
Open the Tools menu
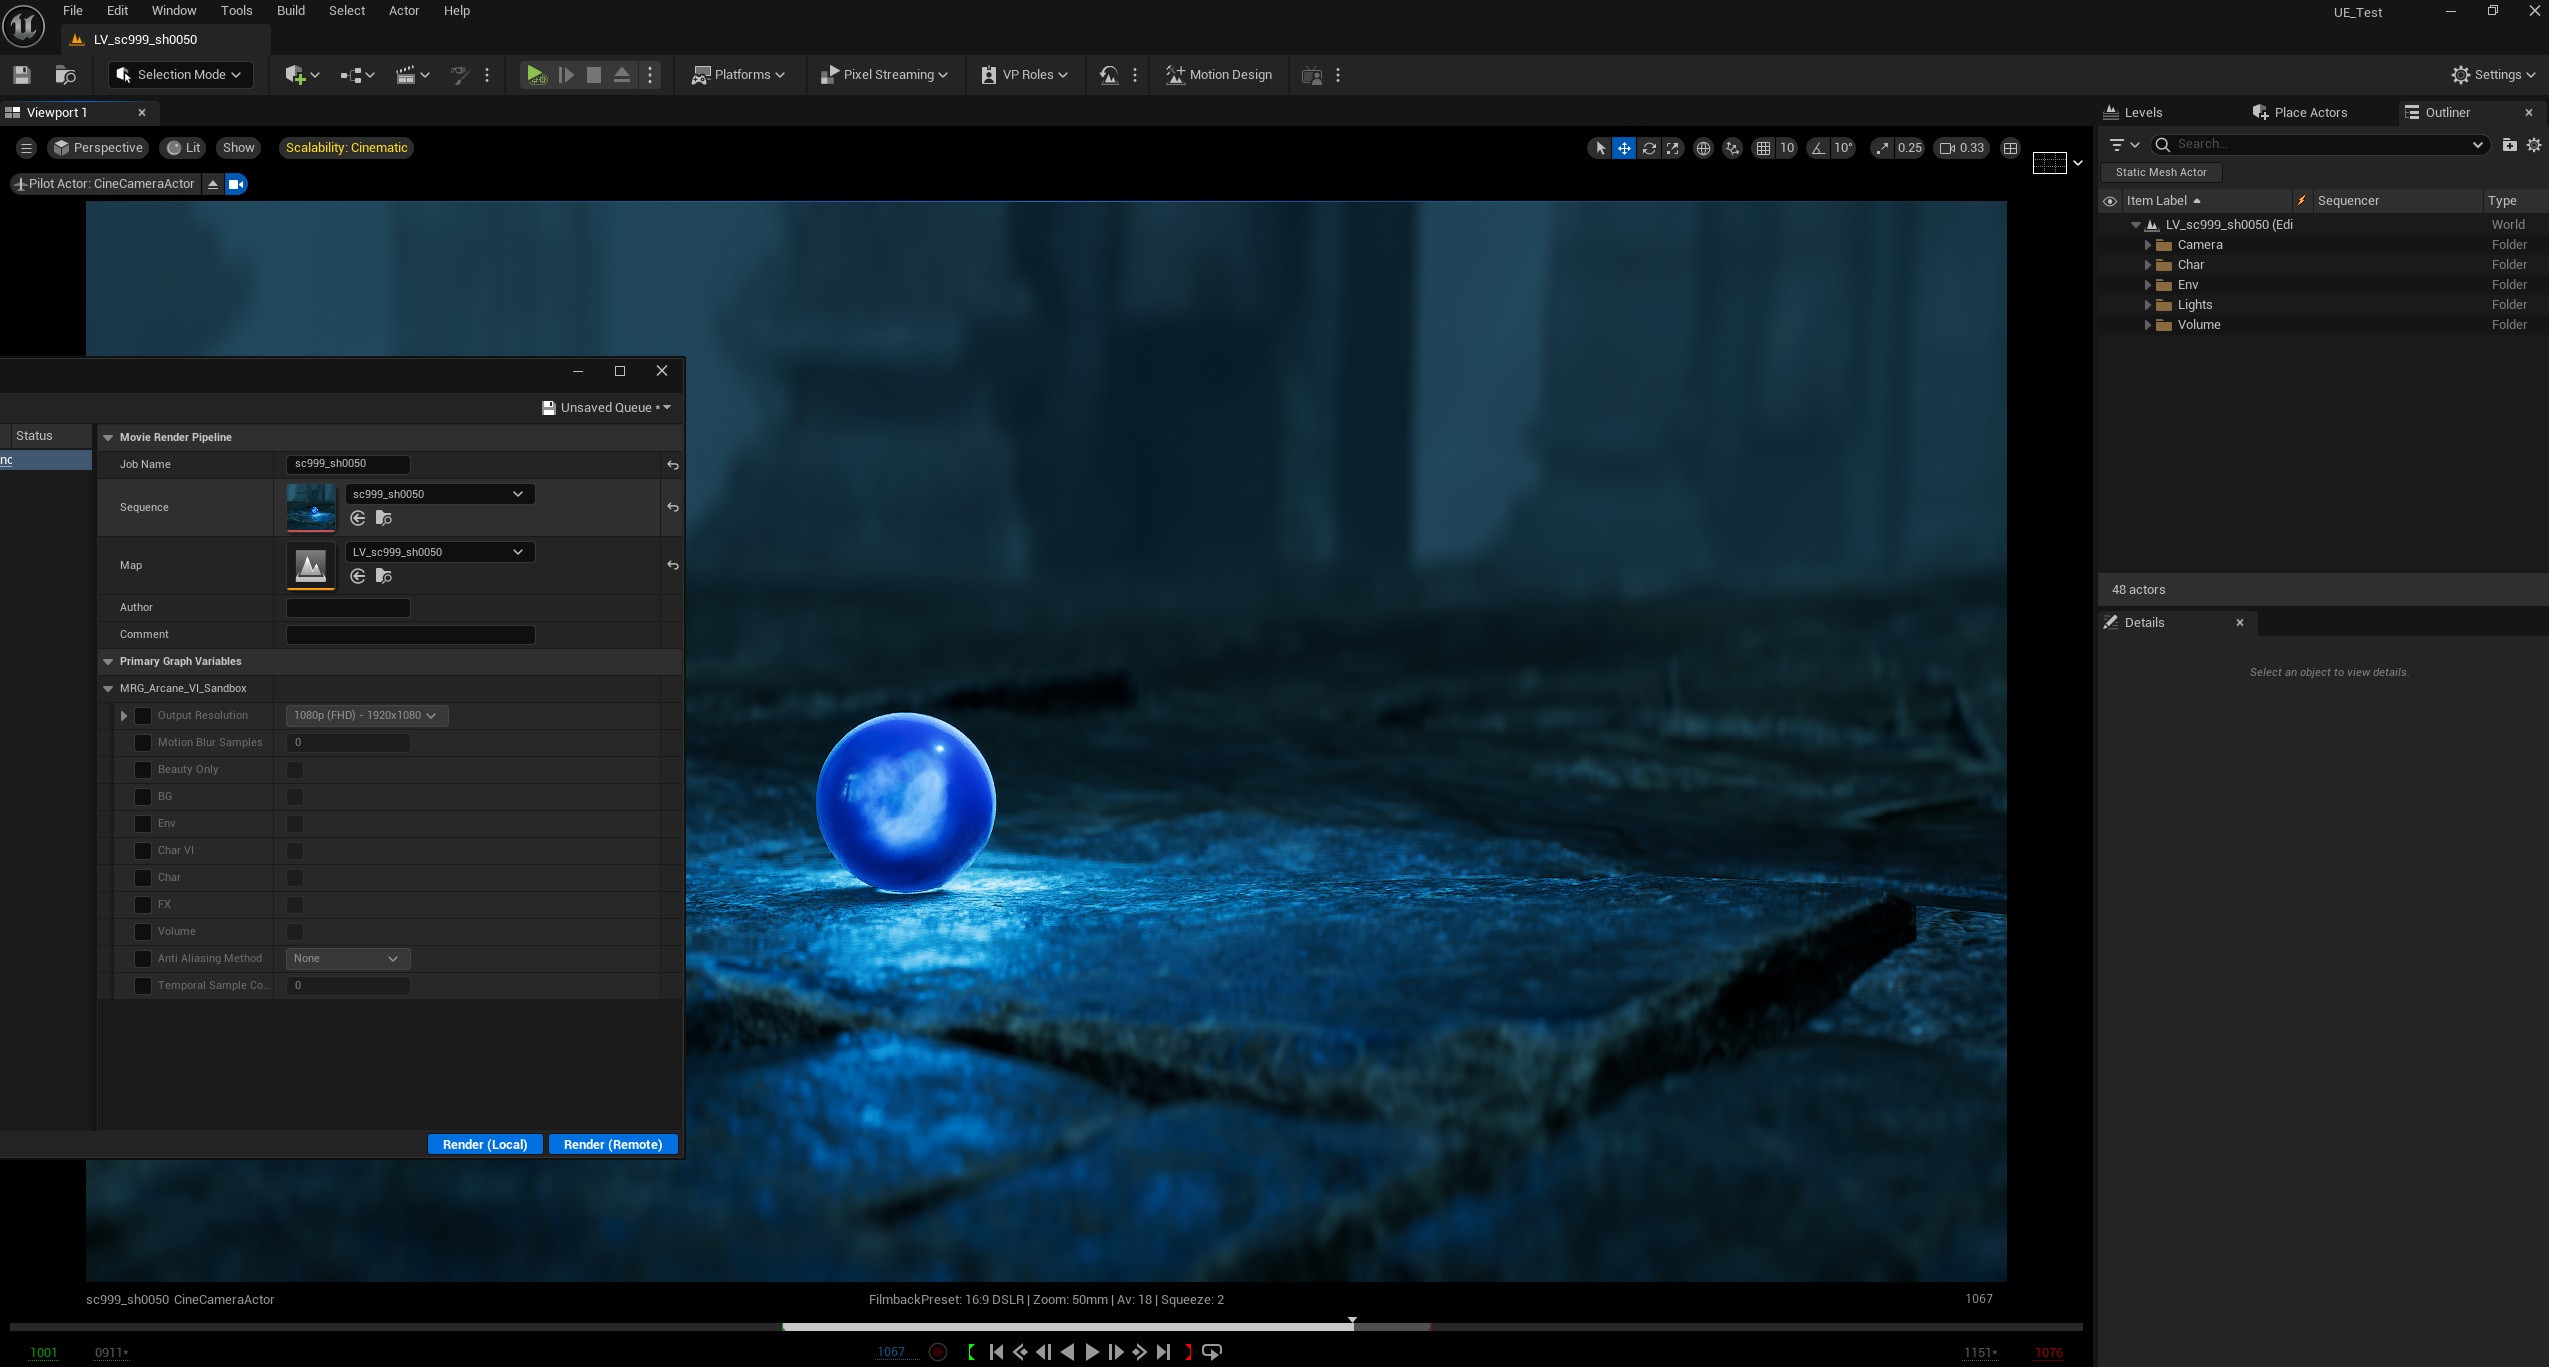coord(236,11)
